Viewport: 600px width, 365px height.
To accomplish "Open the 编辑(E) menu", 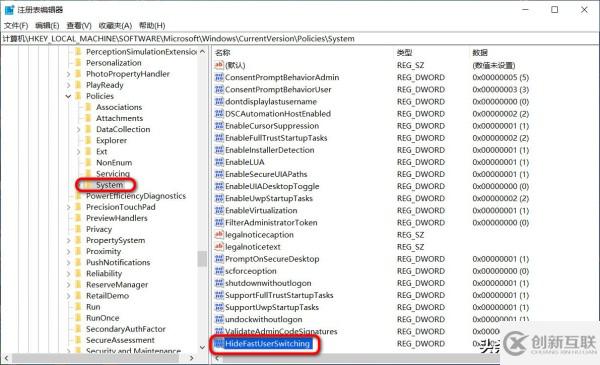I will [x=47, y=26].
